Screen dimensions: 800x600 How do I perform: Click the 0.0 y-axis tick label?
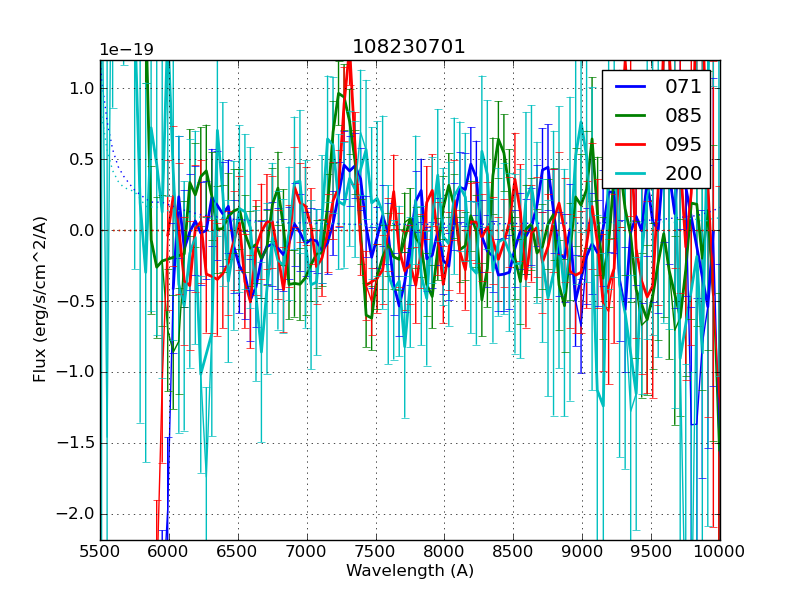[x=80, y=230]
